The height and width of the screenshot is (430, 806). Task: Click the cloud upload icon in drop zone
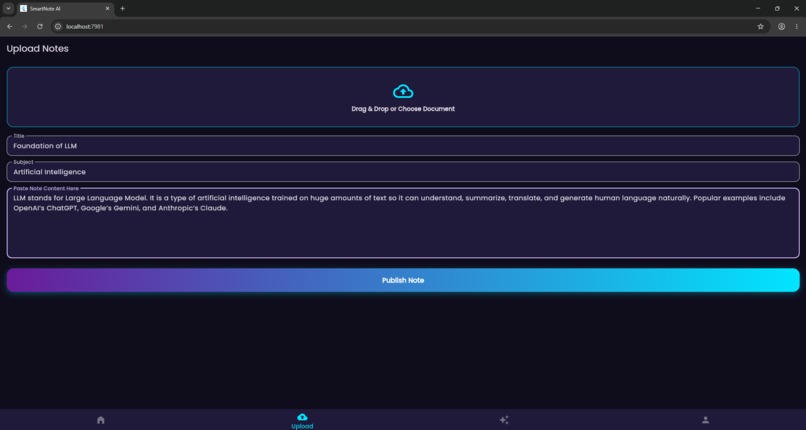tap(403, 91)
